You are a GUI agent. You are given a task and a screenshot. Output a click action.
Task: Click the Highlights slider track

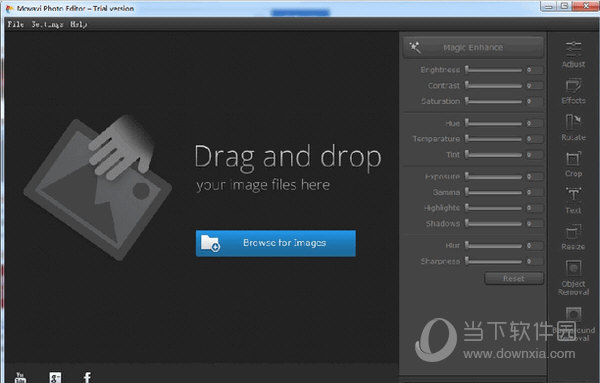coord(494,208)
